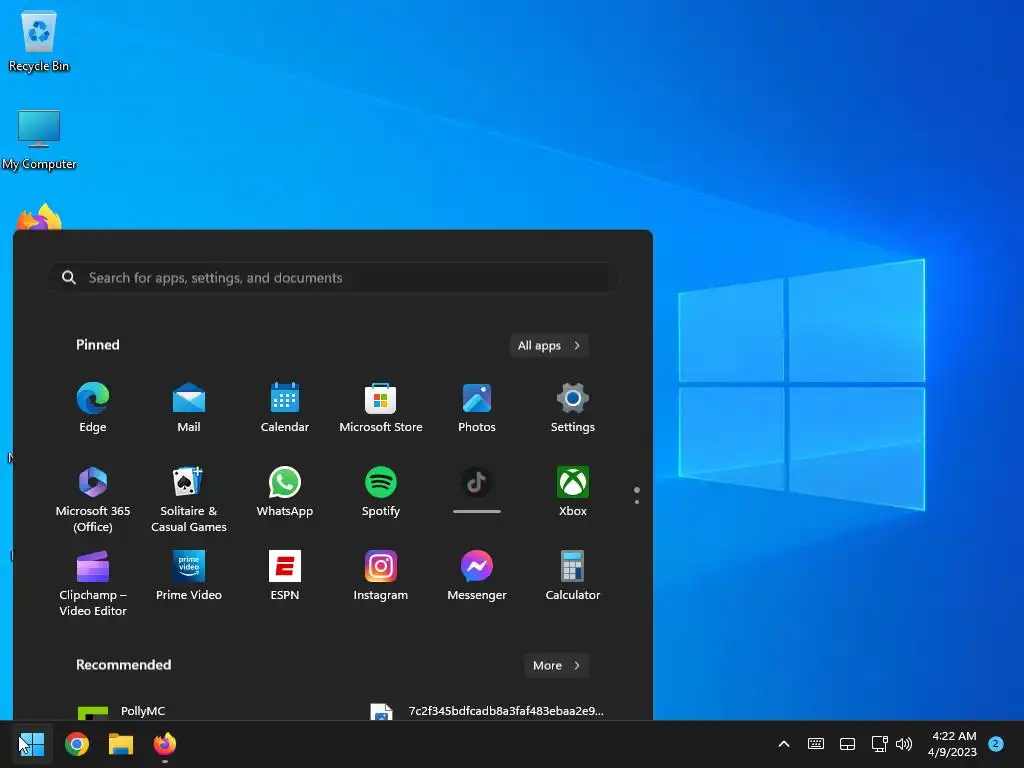
Task: Open Instagram from pinned apps
Action: (x=381, y=575)
